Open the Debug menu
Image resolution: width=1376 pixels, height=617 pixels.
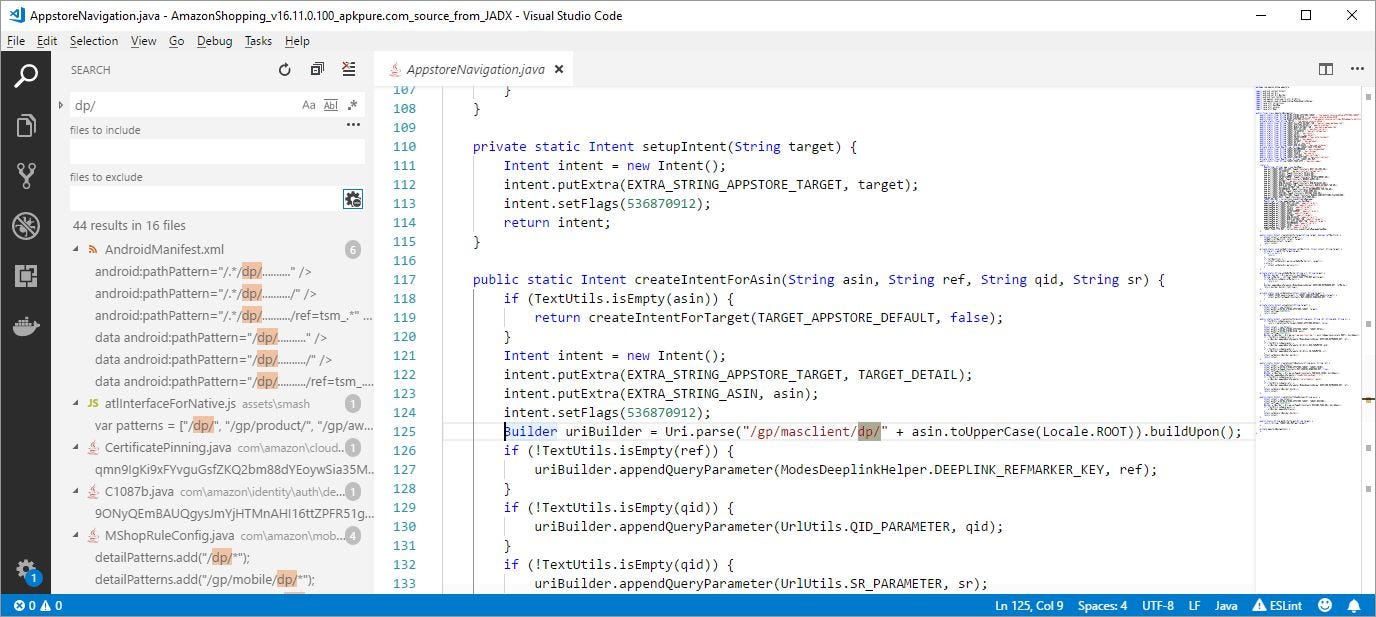pyautogui.click(x=215, y=41)
